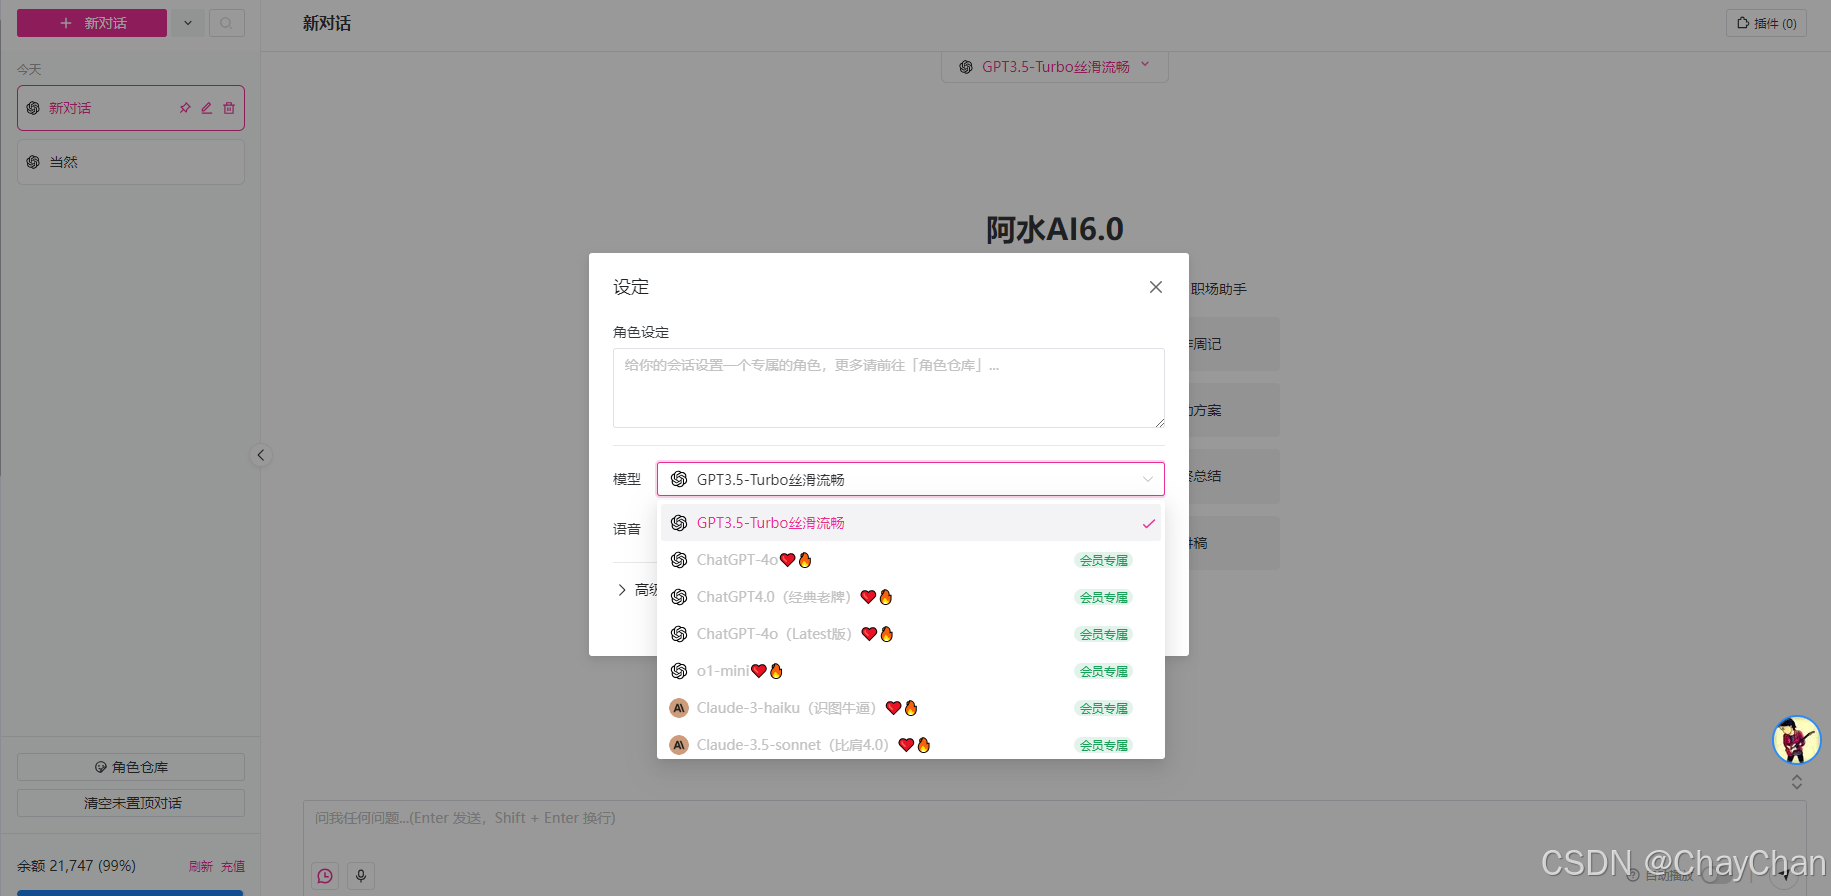Select the ChatGPT-4o model option
1831x896 pixels.
(x=911, y=560)
